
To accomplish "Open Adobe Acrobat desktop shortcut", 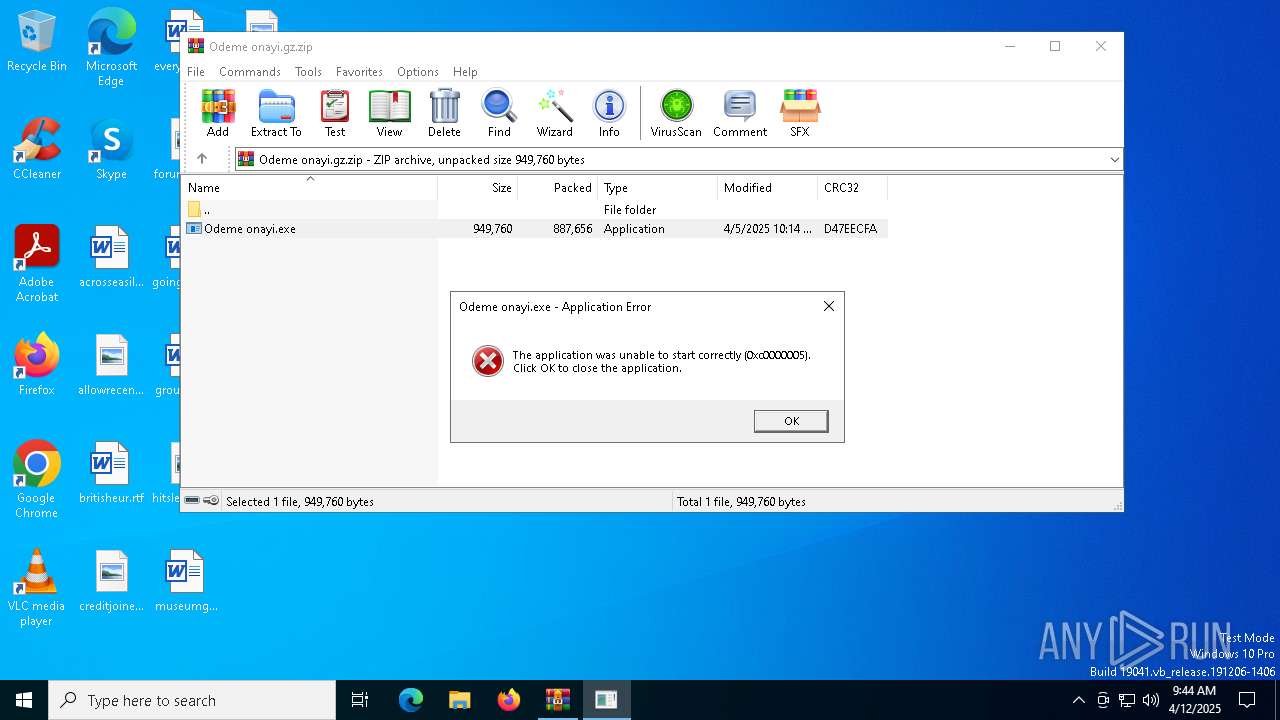I will [37, 264].
